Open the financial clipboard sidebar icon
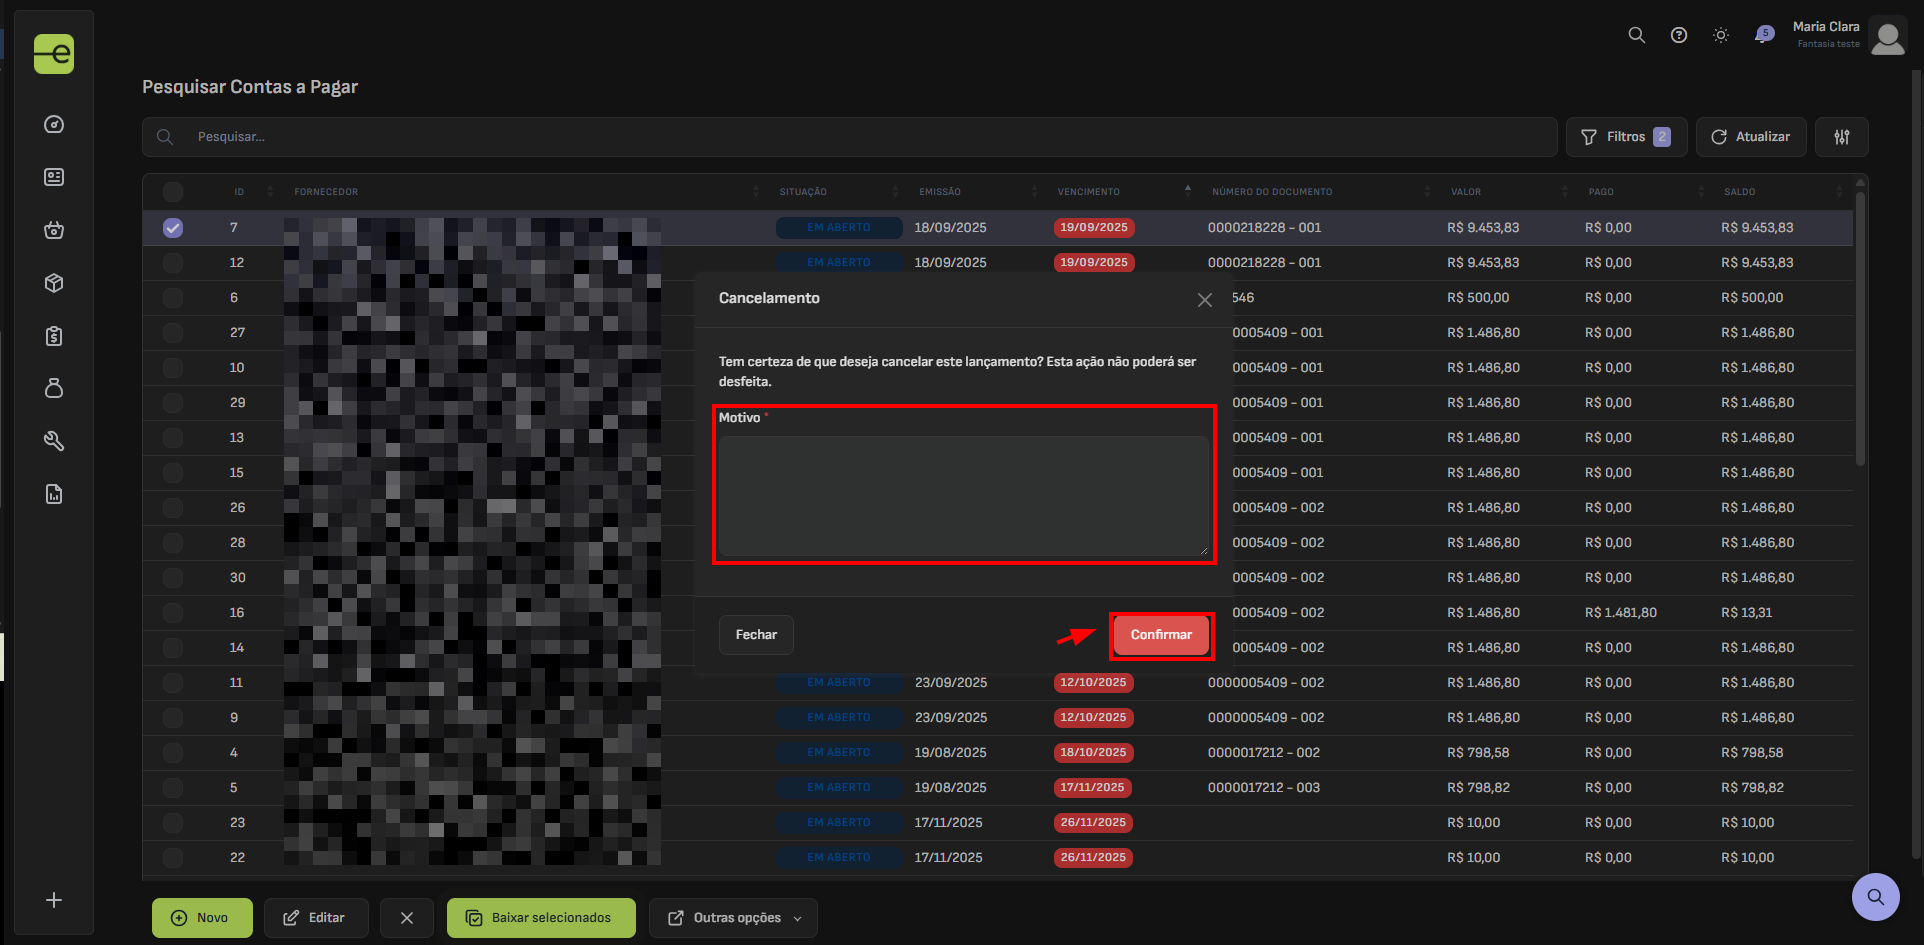This screenshot has width=1924, height=945. pyautogui.click(x=54, y=336)
